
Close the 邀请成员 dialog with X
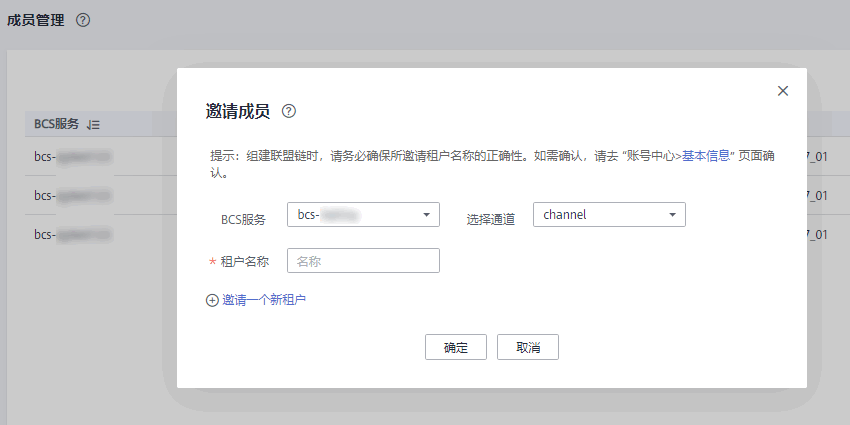point(783,91)
